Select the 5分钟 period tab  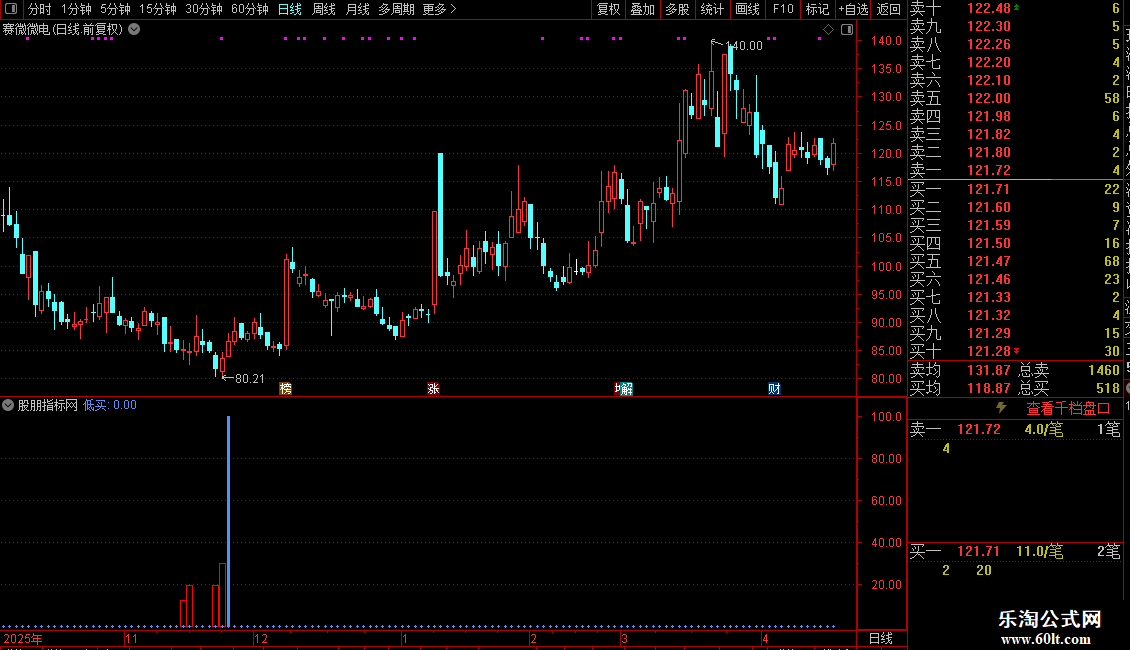(115, 9)
